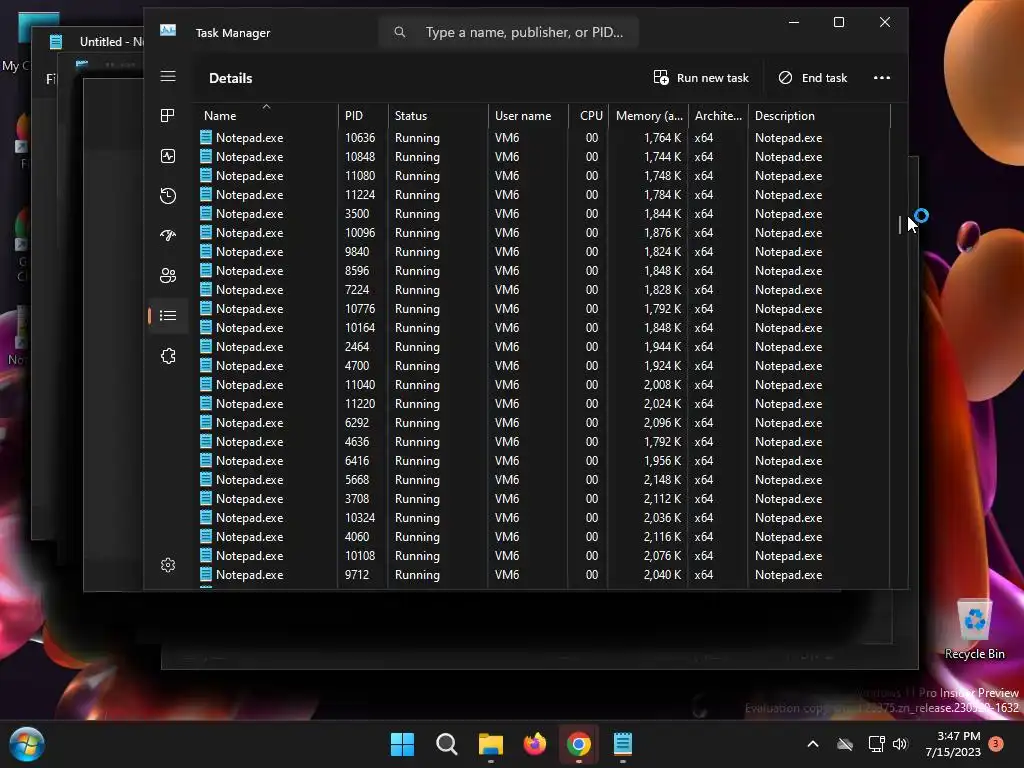This screenshot has width=1024, height=768.
Task: Open the notification count badge
Action: (x=996, y=744)
